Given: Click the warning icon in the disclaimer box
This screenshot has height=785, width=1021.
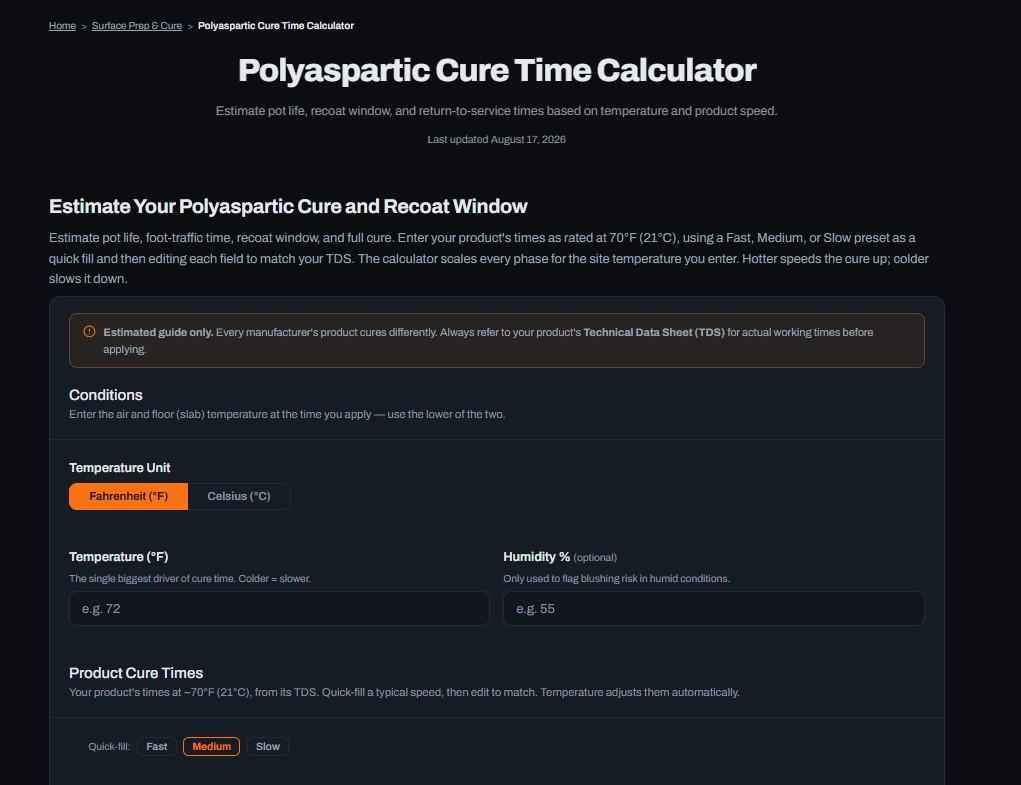Looking at the screenshot, I should tap(89, 331).
